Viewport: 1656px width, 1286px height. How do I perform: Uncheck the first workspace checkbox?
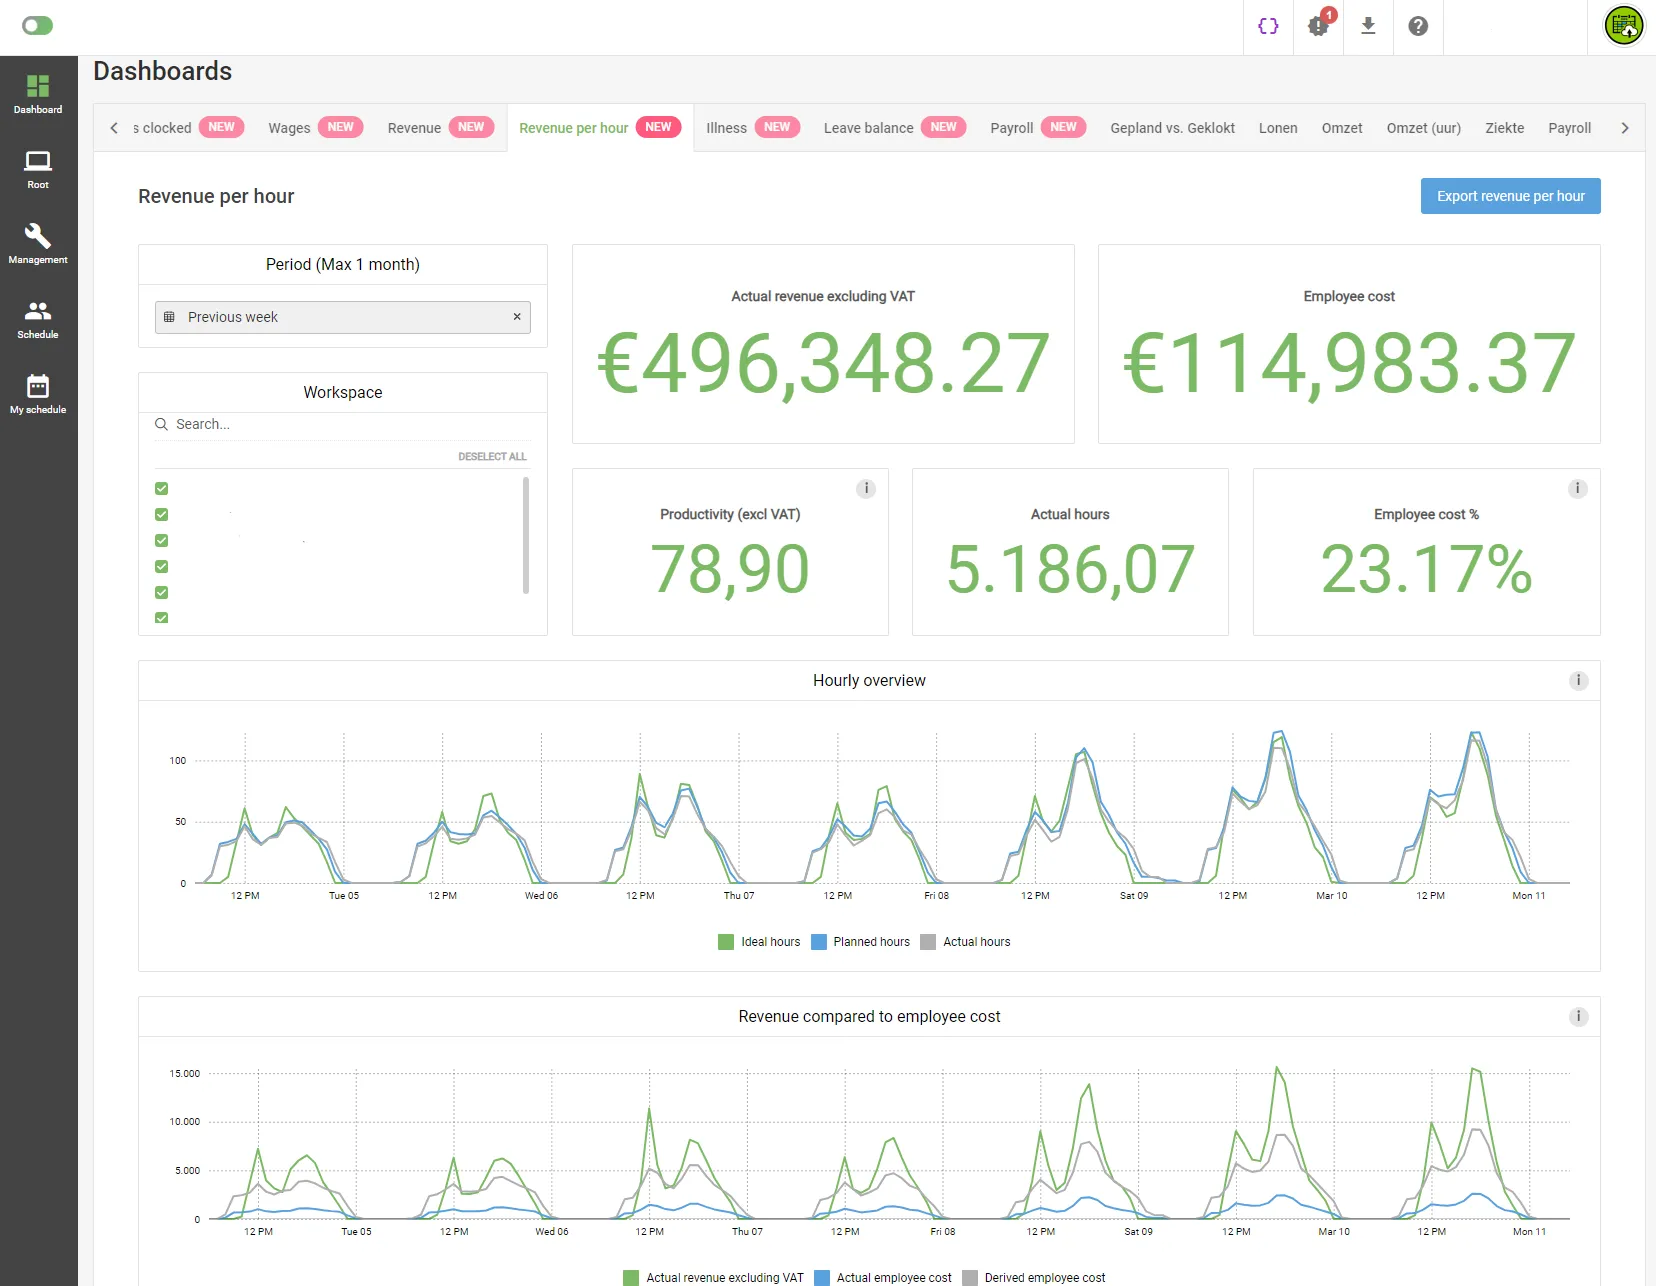pos(162,489)
